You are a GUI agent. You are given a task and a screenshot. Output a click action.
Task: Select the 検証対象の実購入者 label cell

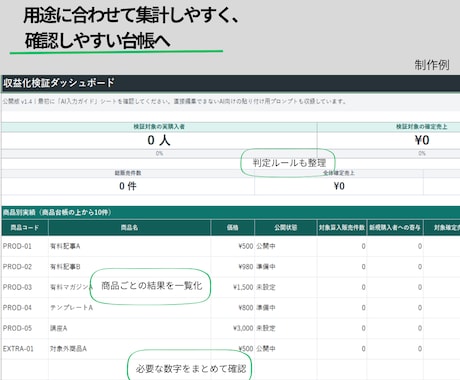click(159, 127)
